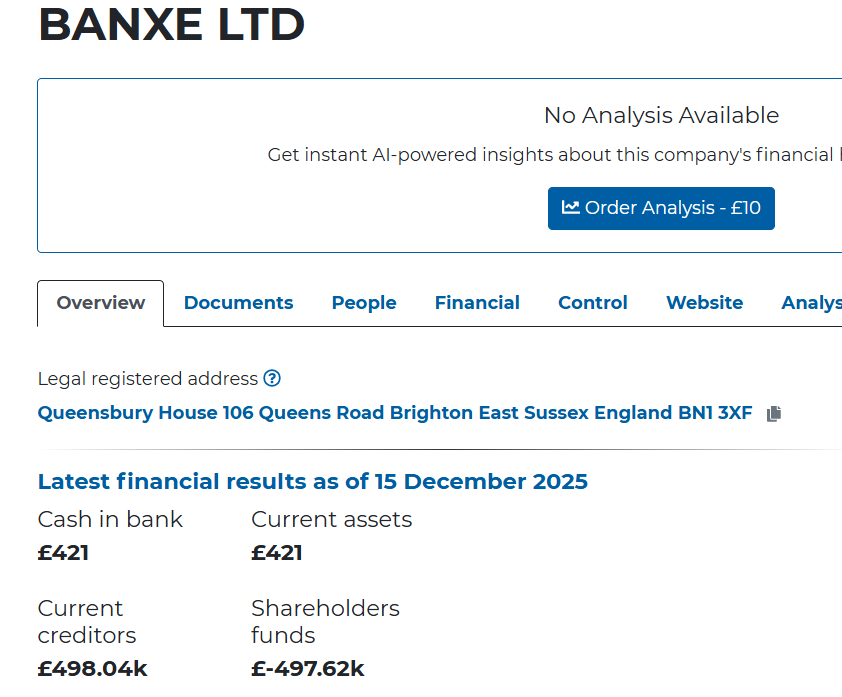Click the Current creditors £498.04k value
Viewport: 842px width, 697px height.
tap(92, 668)
